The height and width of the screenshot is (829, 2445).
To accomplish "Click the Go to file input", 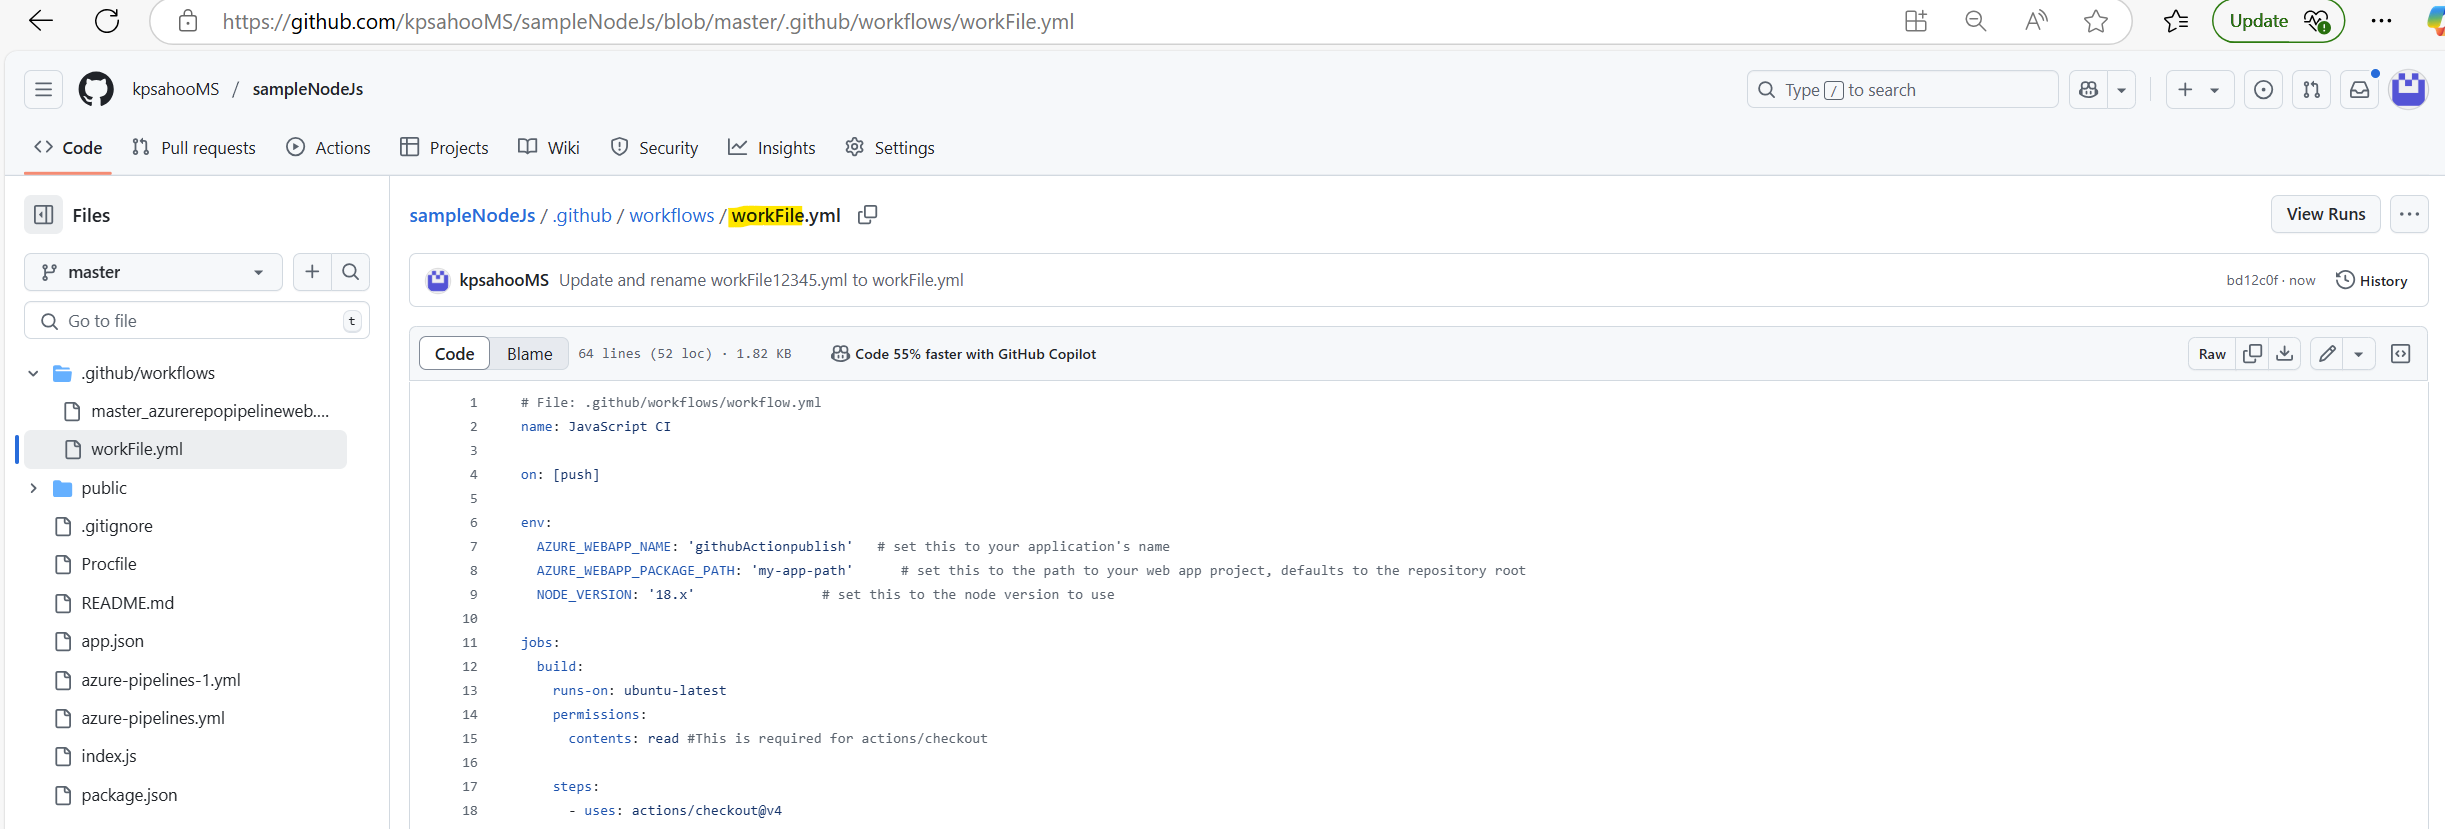I will point(197,321).
